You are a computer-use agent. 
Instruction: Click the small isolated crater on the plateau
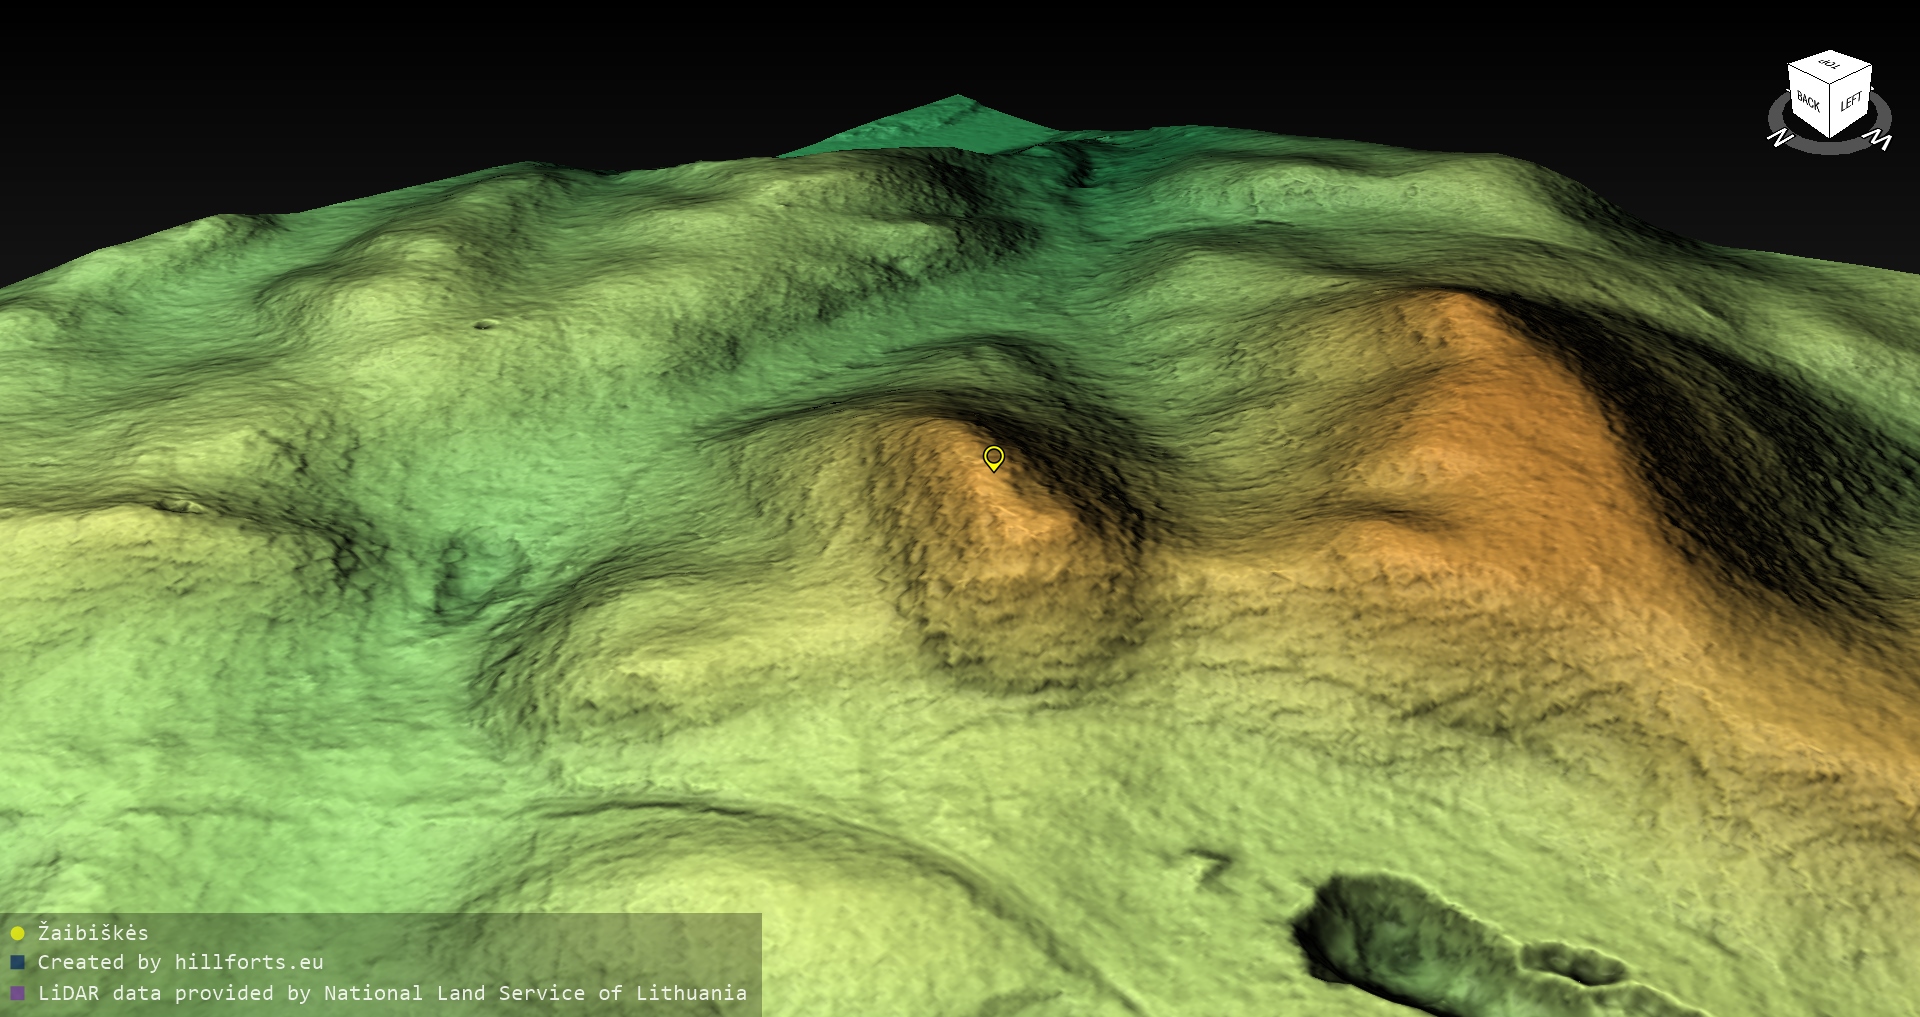(485, 324)
